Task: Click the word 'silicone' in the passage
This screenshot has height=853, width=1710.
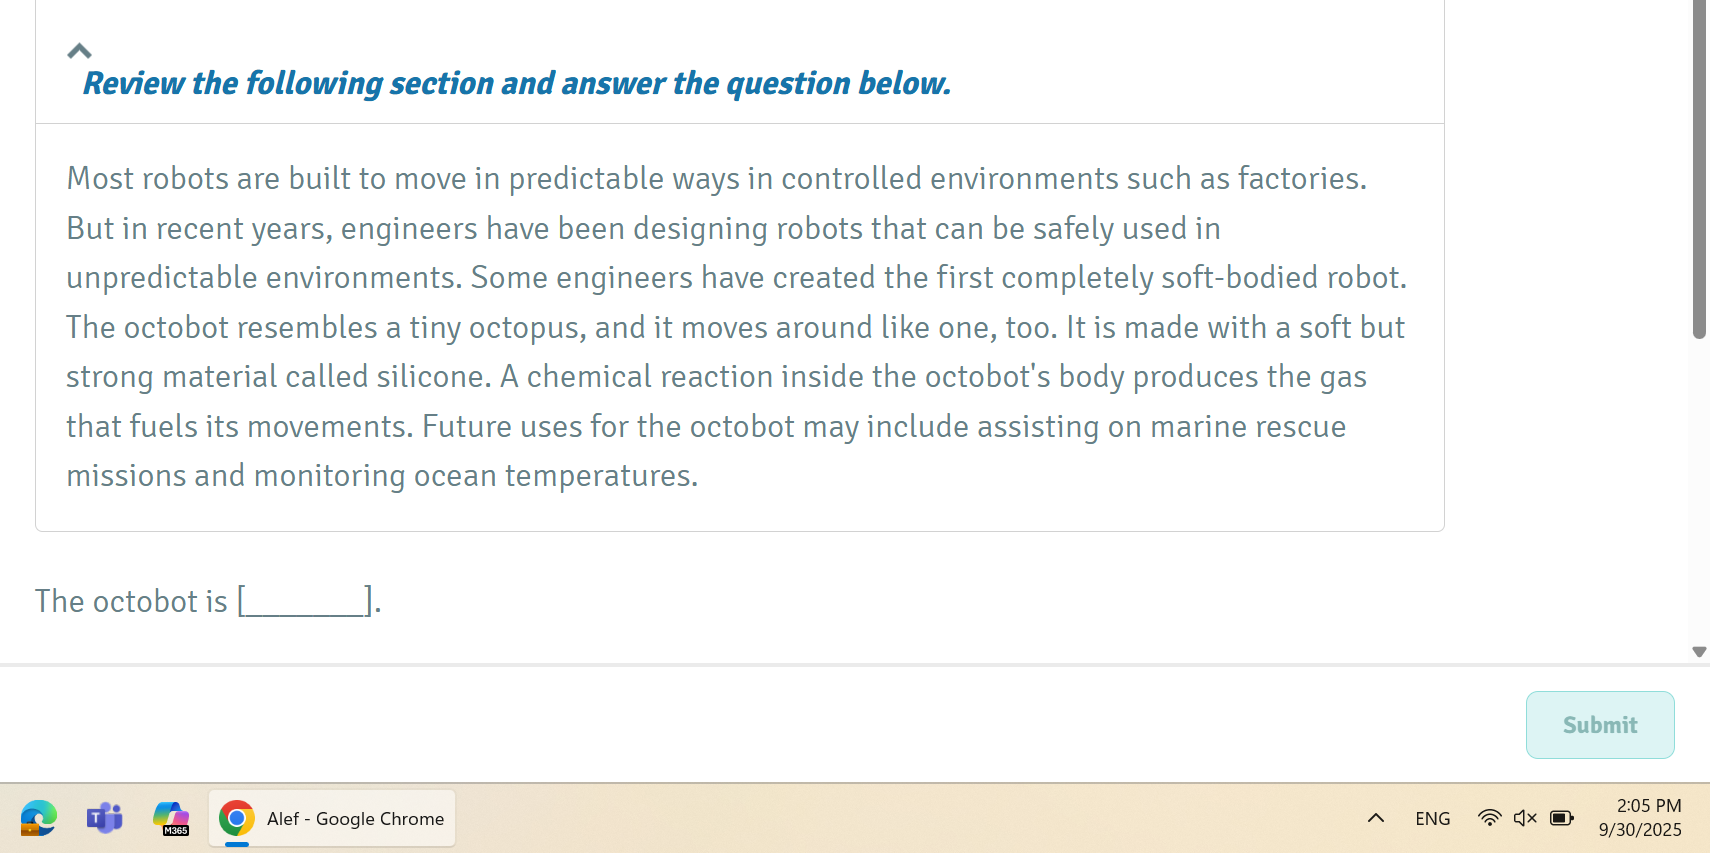Action: click(x=430, y=377)
